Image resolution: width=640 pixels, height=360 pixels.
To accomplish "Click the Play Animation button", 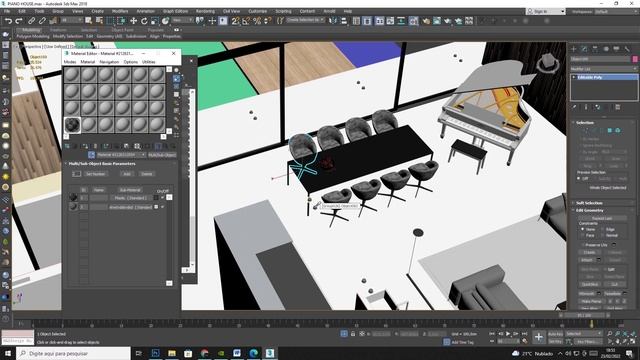I will point(508,333).
